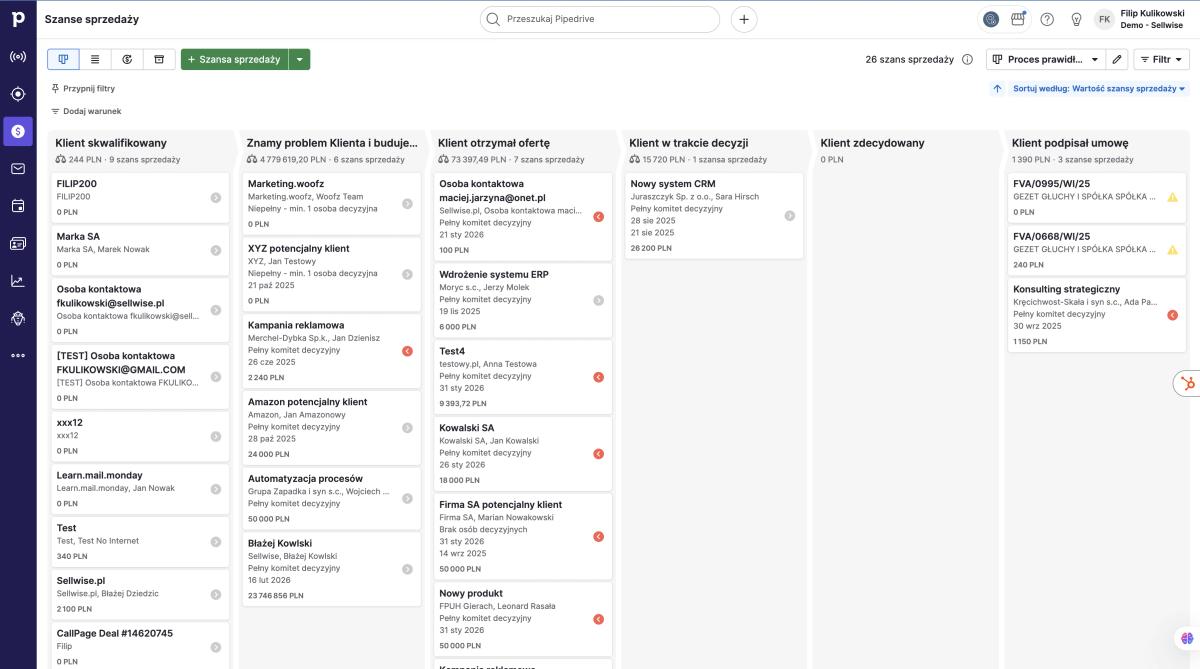
Task: Open the Błażej Kowlski deal
Action: tap(331, 568)
